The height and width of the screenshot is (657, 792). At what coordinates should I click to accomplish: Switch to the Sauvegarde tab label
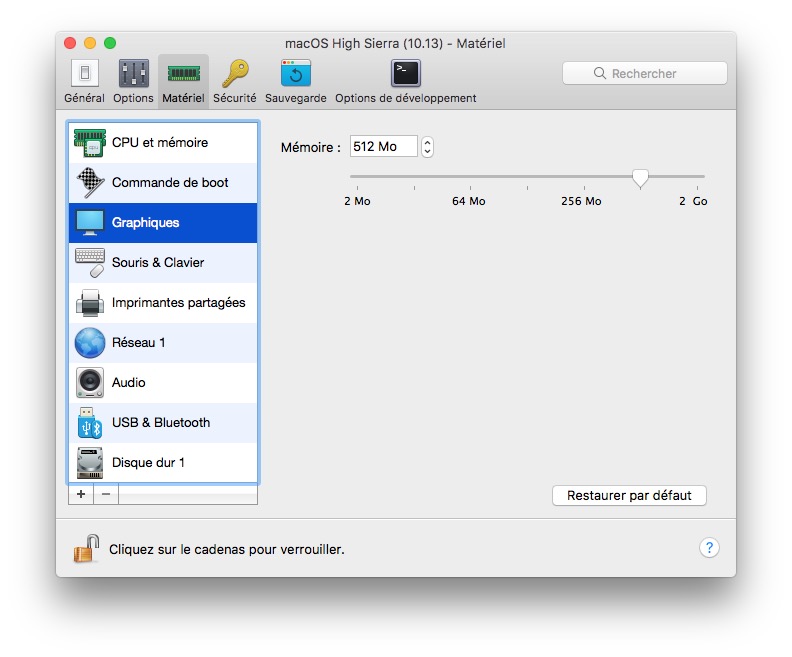(x=295, y=98)
